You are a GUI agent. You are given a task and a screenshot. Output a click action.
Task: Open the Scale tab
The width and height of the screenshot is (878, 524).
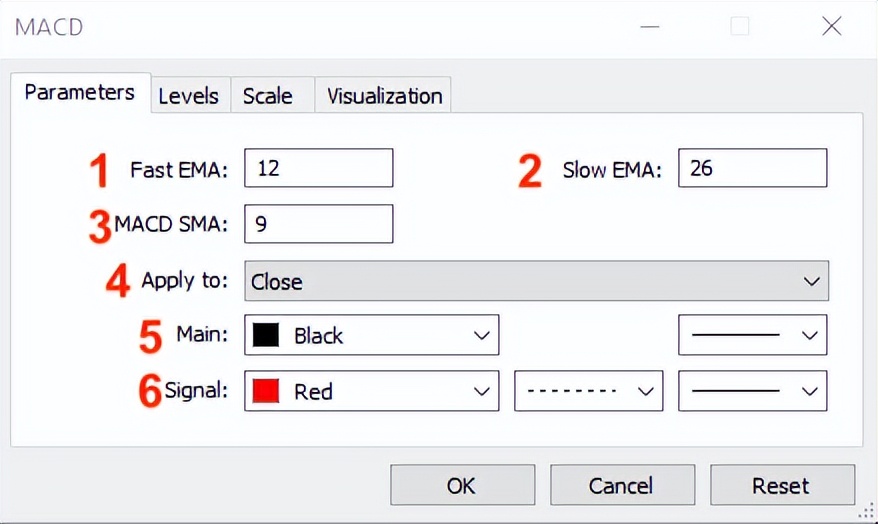pos(268,96)
